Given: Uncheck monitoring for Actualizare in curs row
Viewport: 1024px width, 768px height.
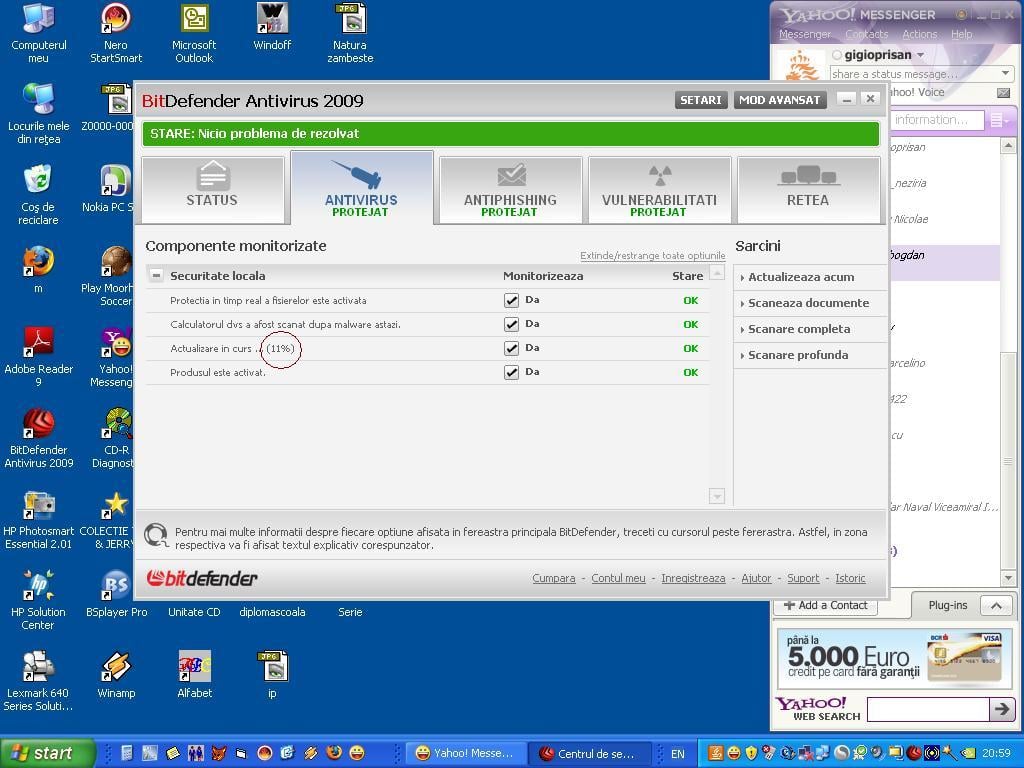Looking at the screenshot, I should click(511, 349).
